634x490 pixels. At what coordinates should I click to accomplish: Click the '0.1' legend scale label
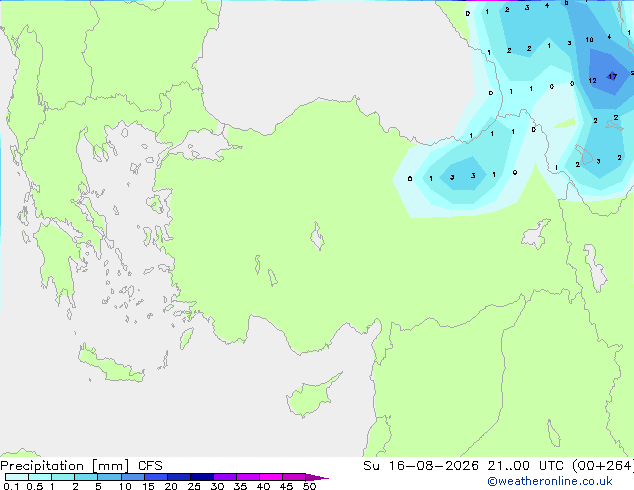click(11, 486)
